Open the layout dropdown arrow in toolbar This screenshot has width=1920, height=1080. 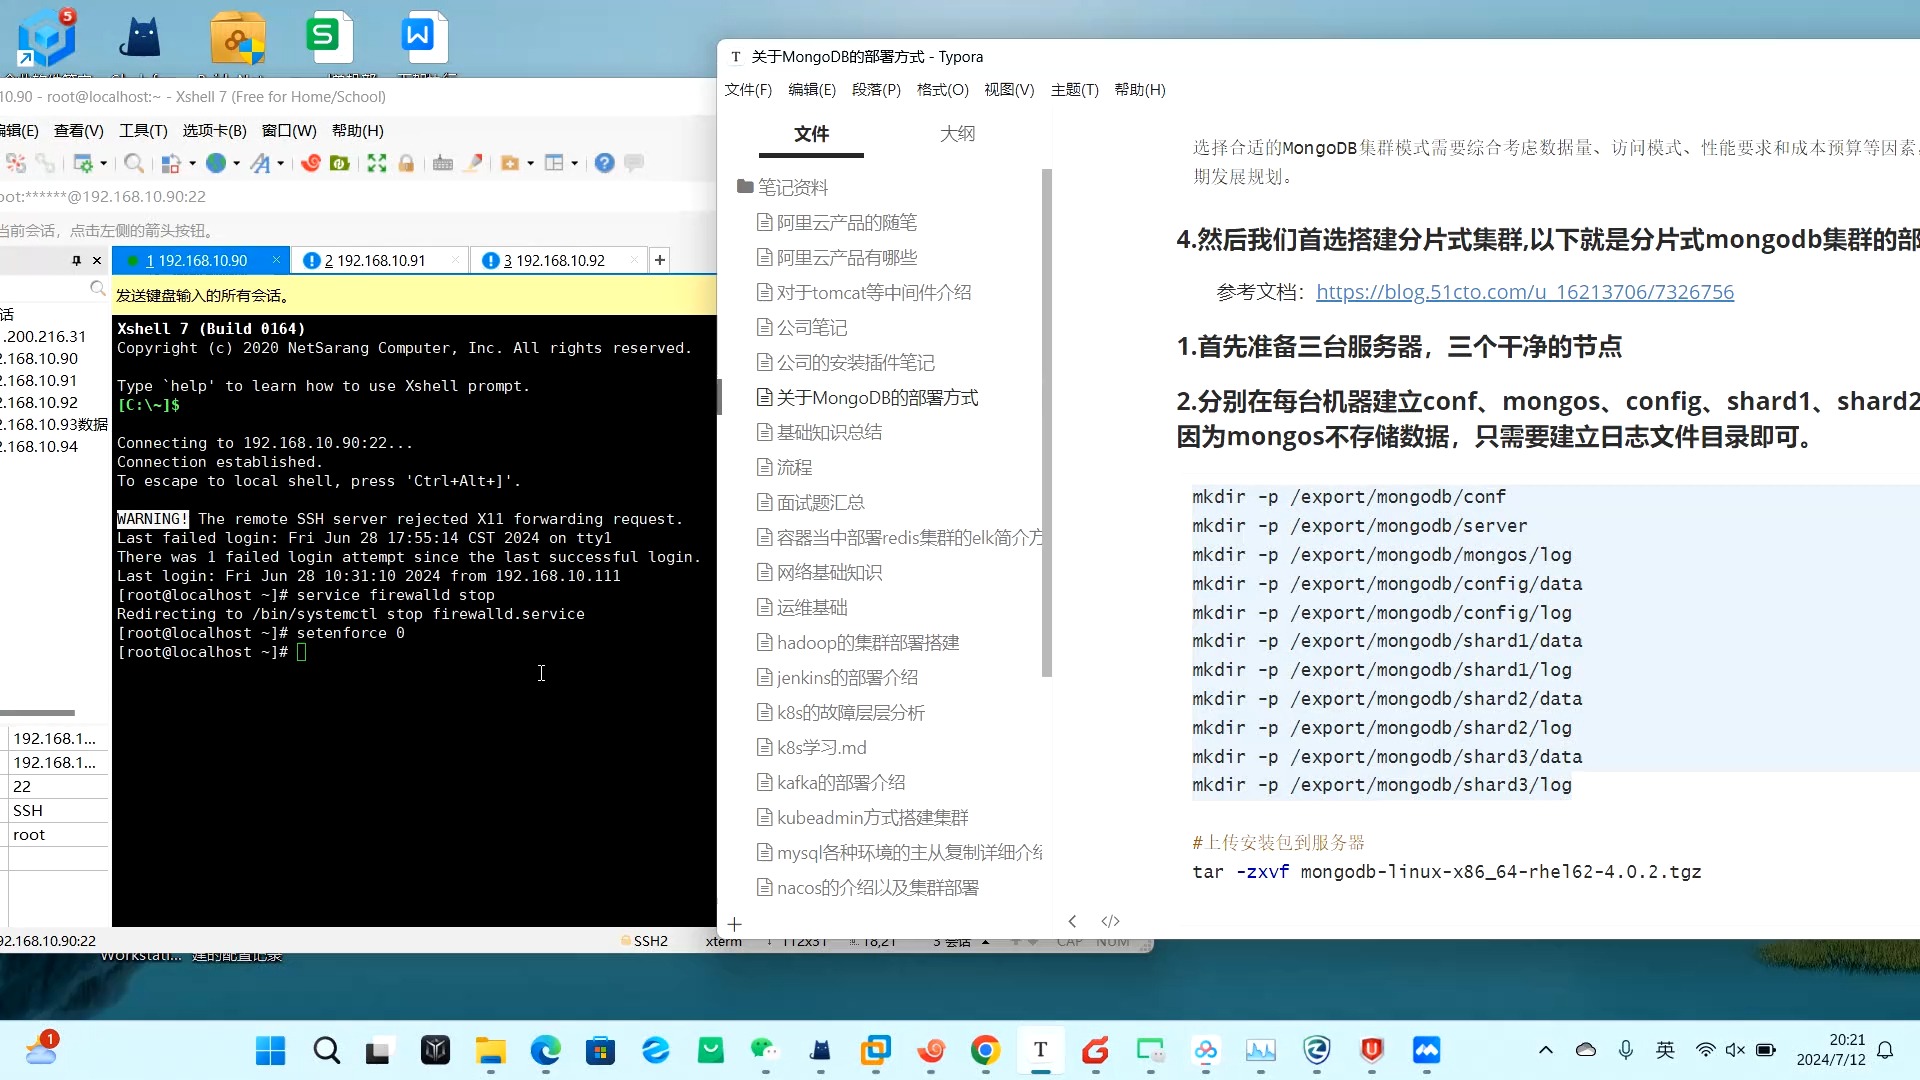(574, 162)
